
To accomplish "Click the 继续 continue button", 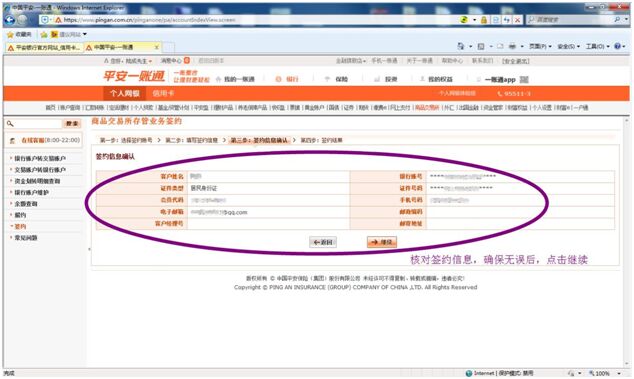I will [382, 242].
